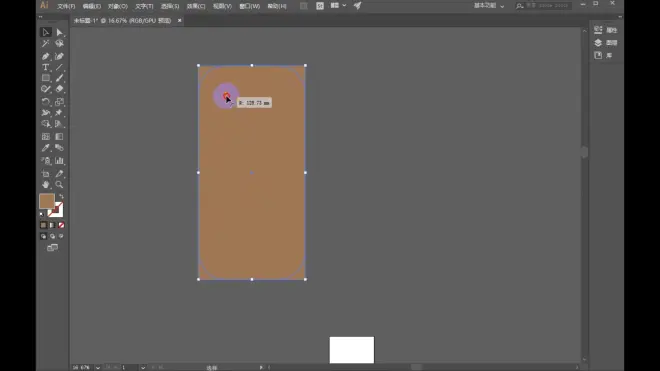Image resolution: width=660 pixels, height=371 pixels.
Task: Select the Curvature tool
Action: (59, 56)
